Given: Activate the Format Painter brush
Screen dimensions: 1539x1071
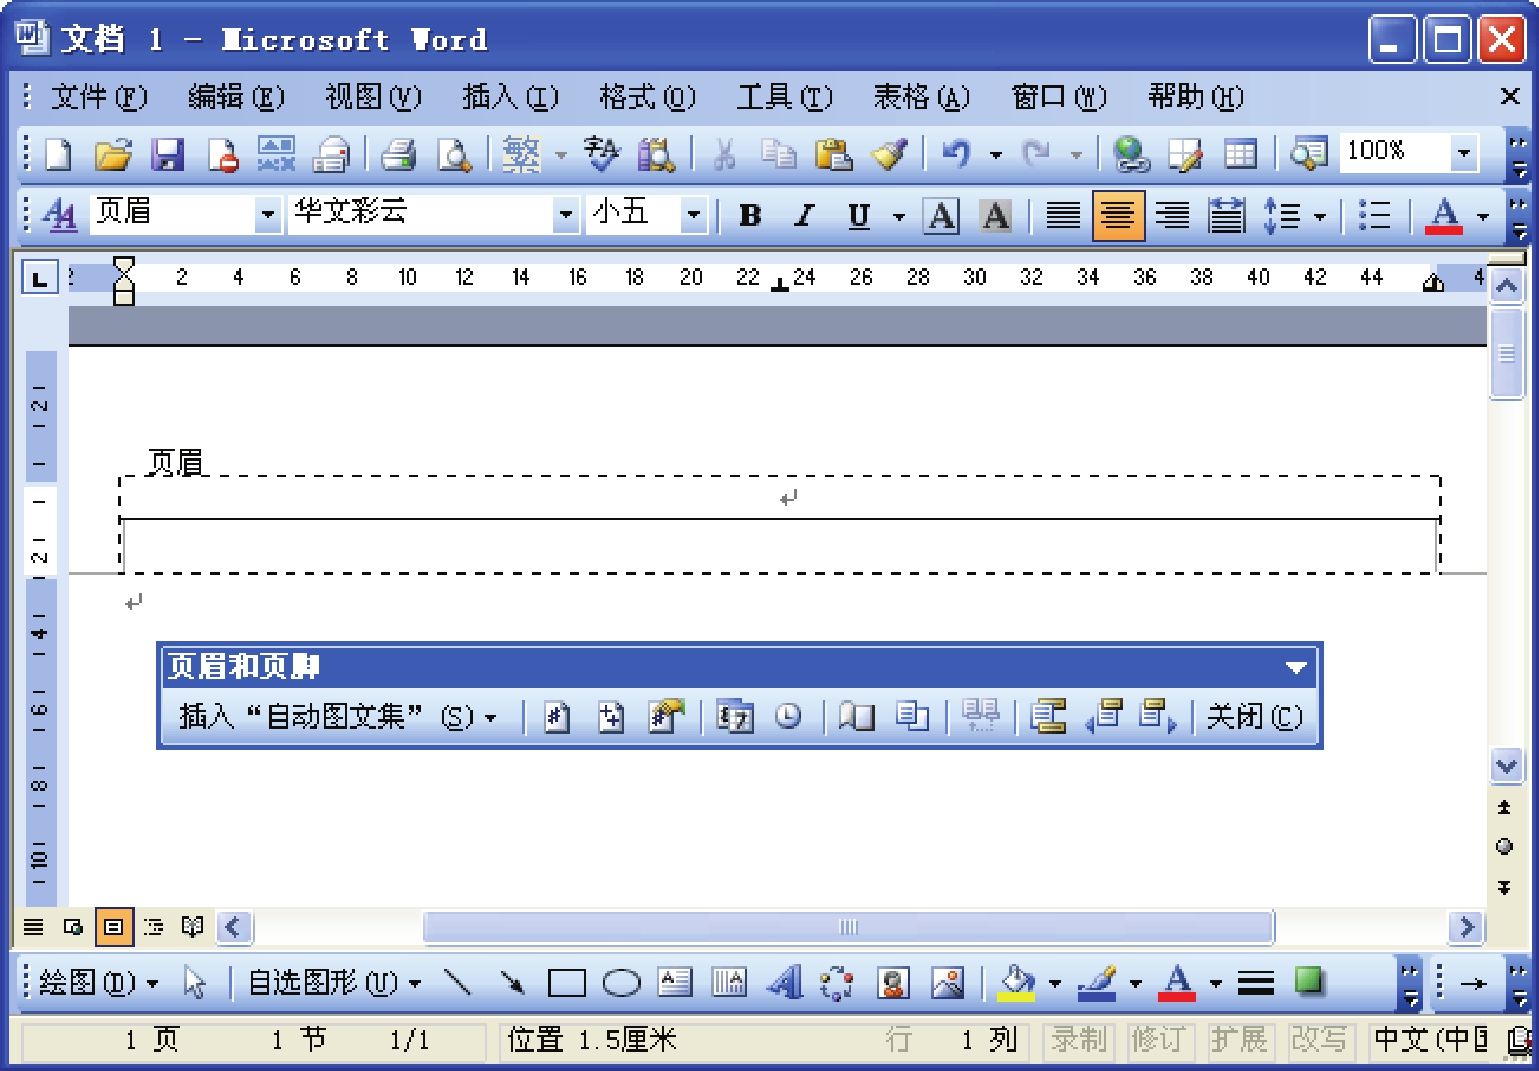Looking at the screenshot, I should (x=888, y=154).
